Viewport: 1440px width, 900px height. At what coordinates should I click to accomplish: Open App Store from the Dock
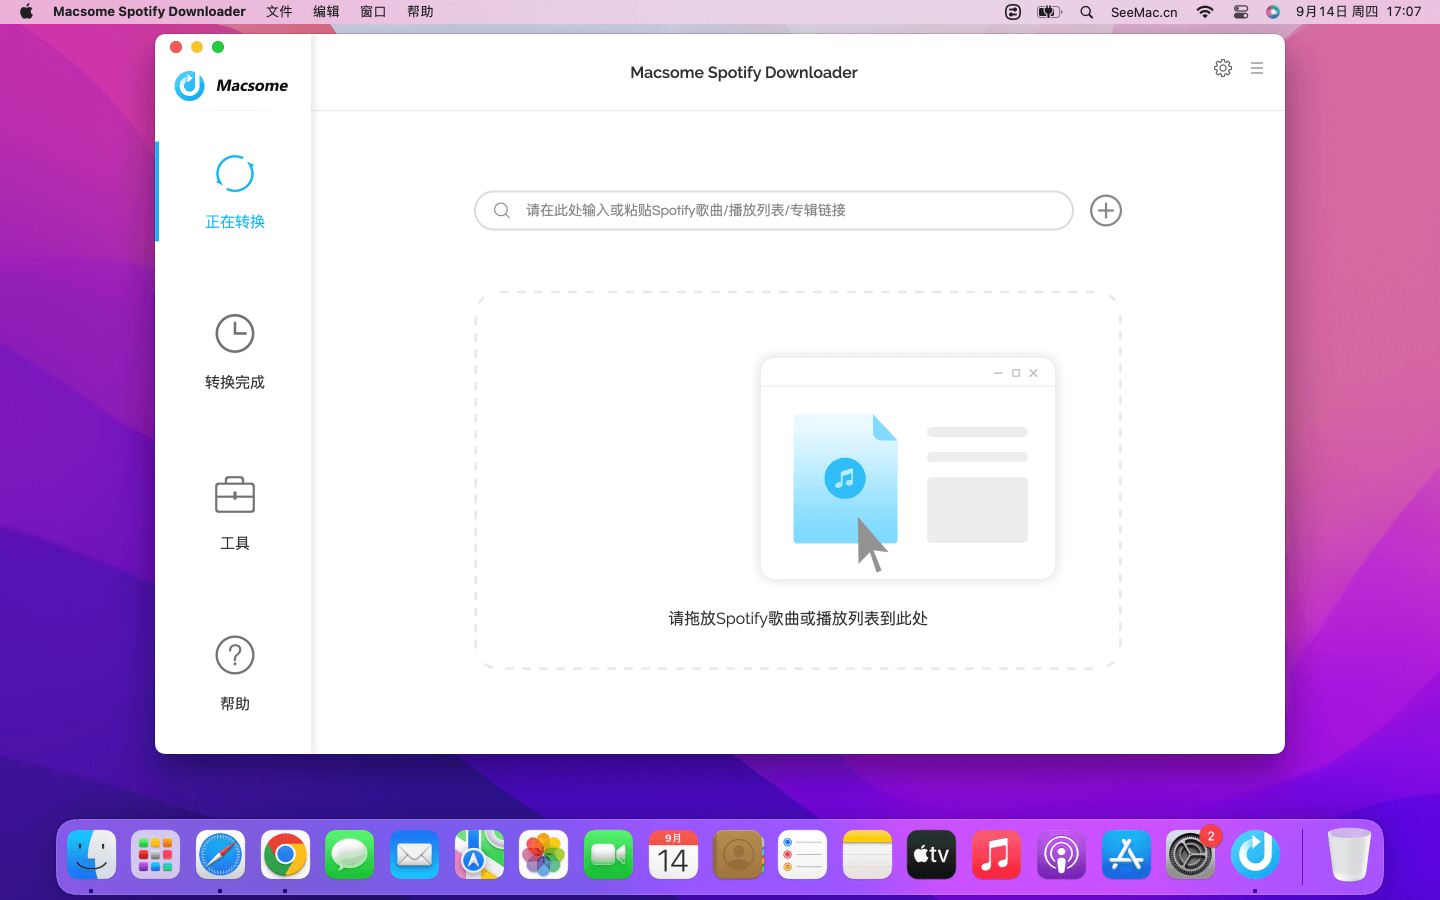tap(1126, 855)
